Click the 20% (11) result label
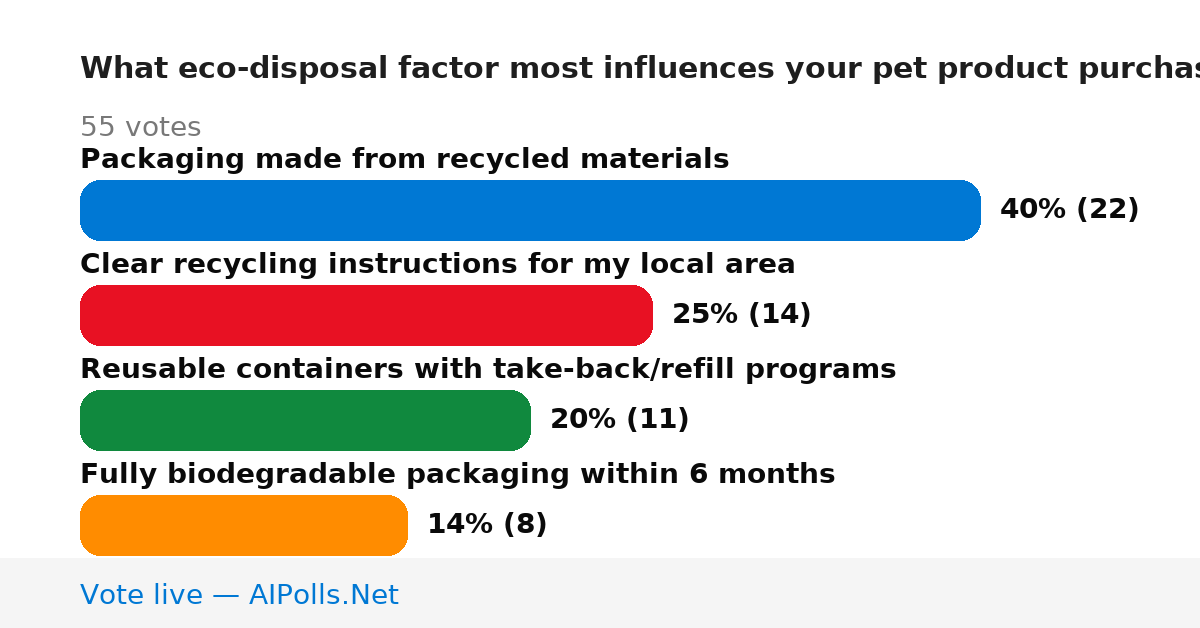 (x=619, y=419)
